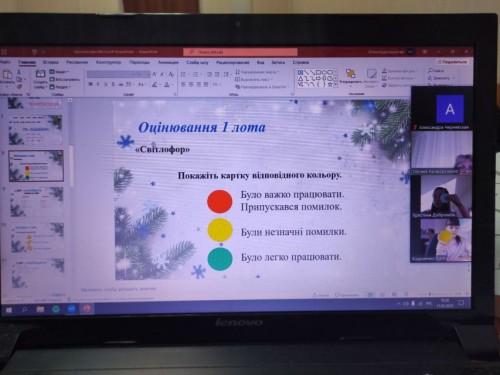Switch to the Слайд-шоу ribbon tab

(198, 62)
